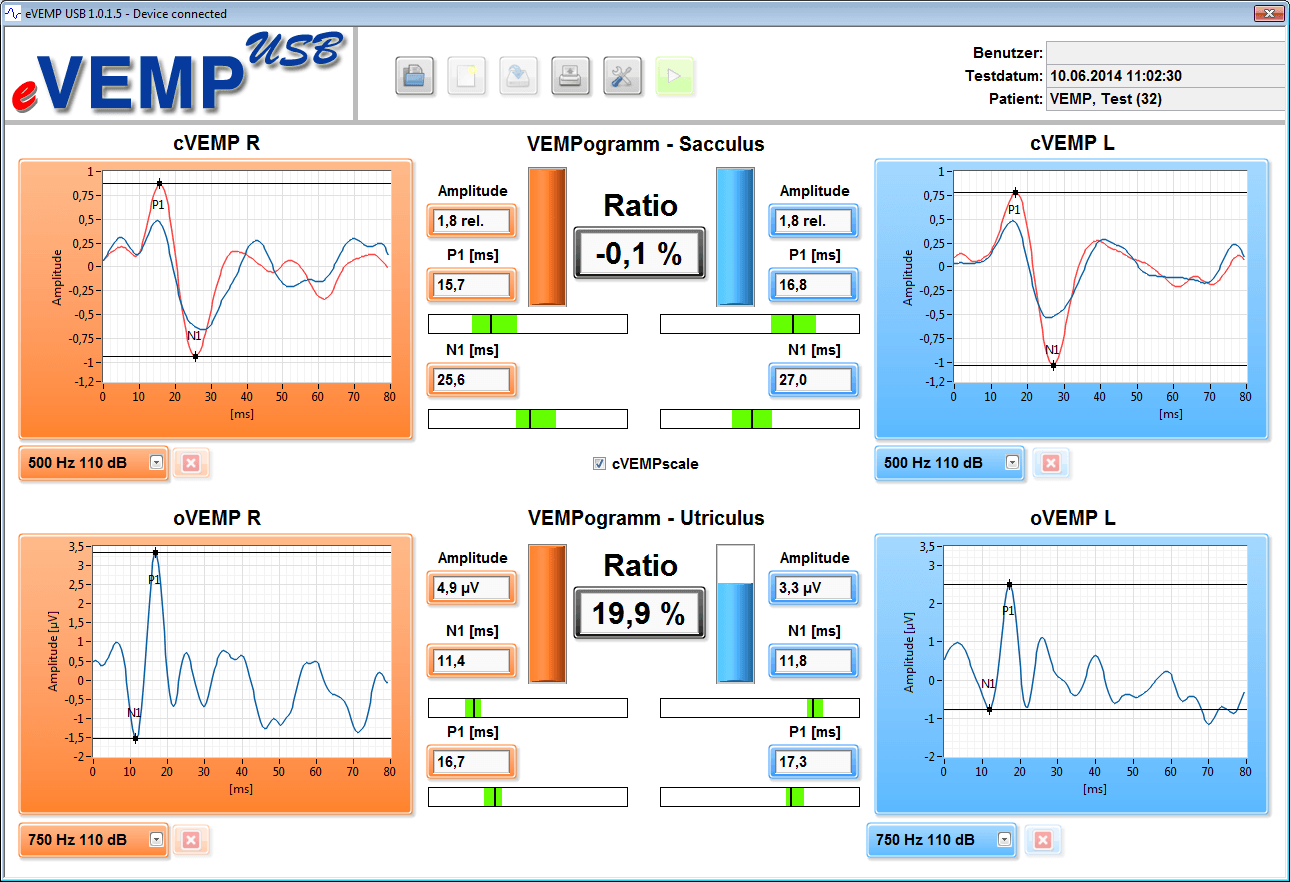Open the cVEMP R stimulus dropdown
The image size is (1290, 882).
pyautogui.click(x=156, y=462)
